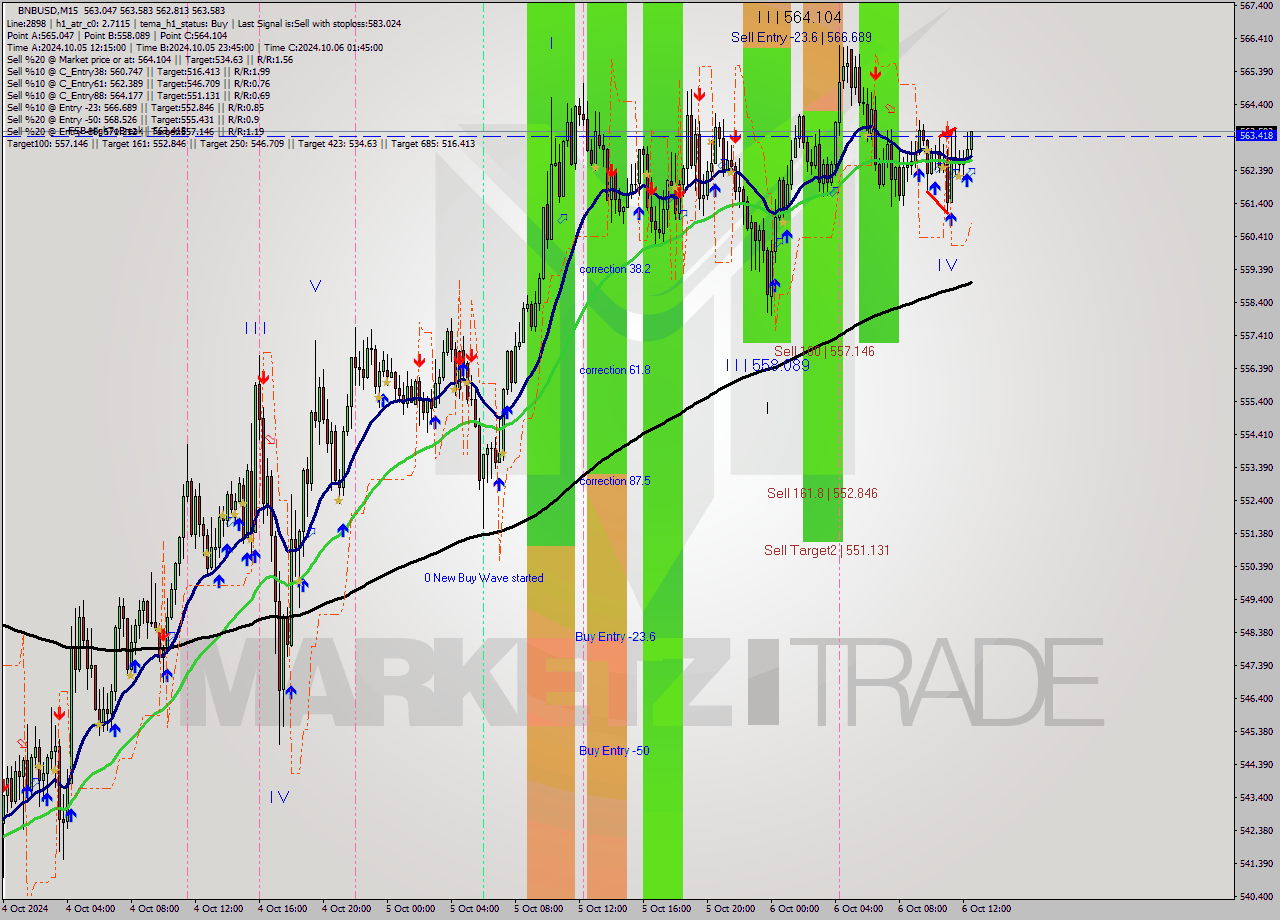Click the 564.400 price axis value
This screenshot has height=920, width=1280.
1256,105
